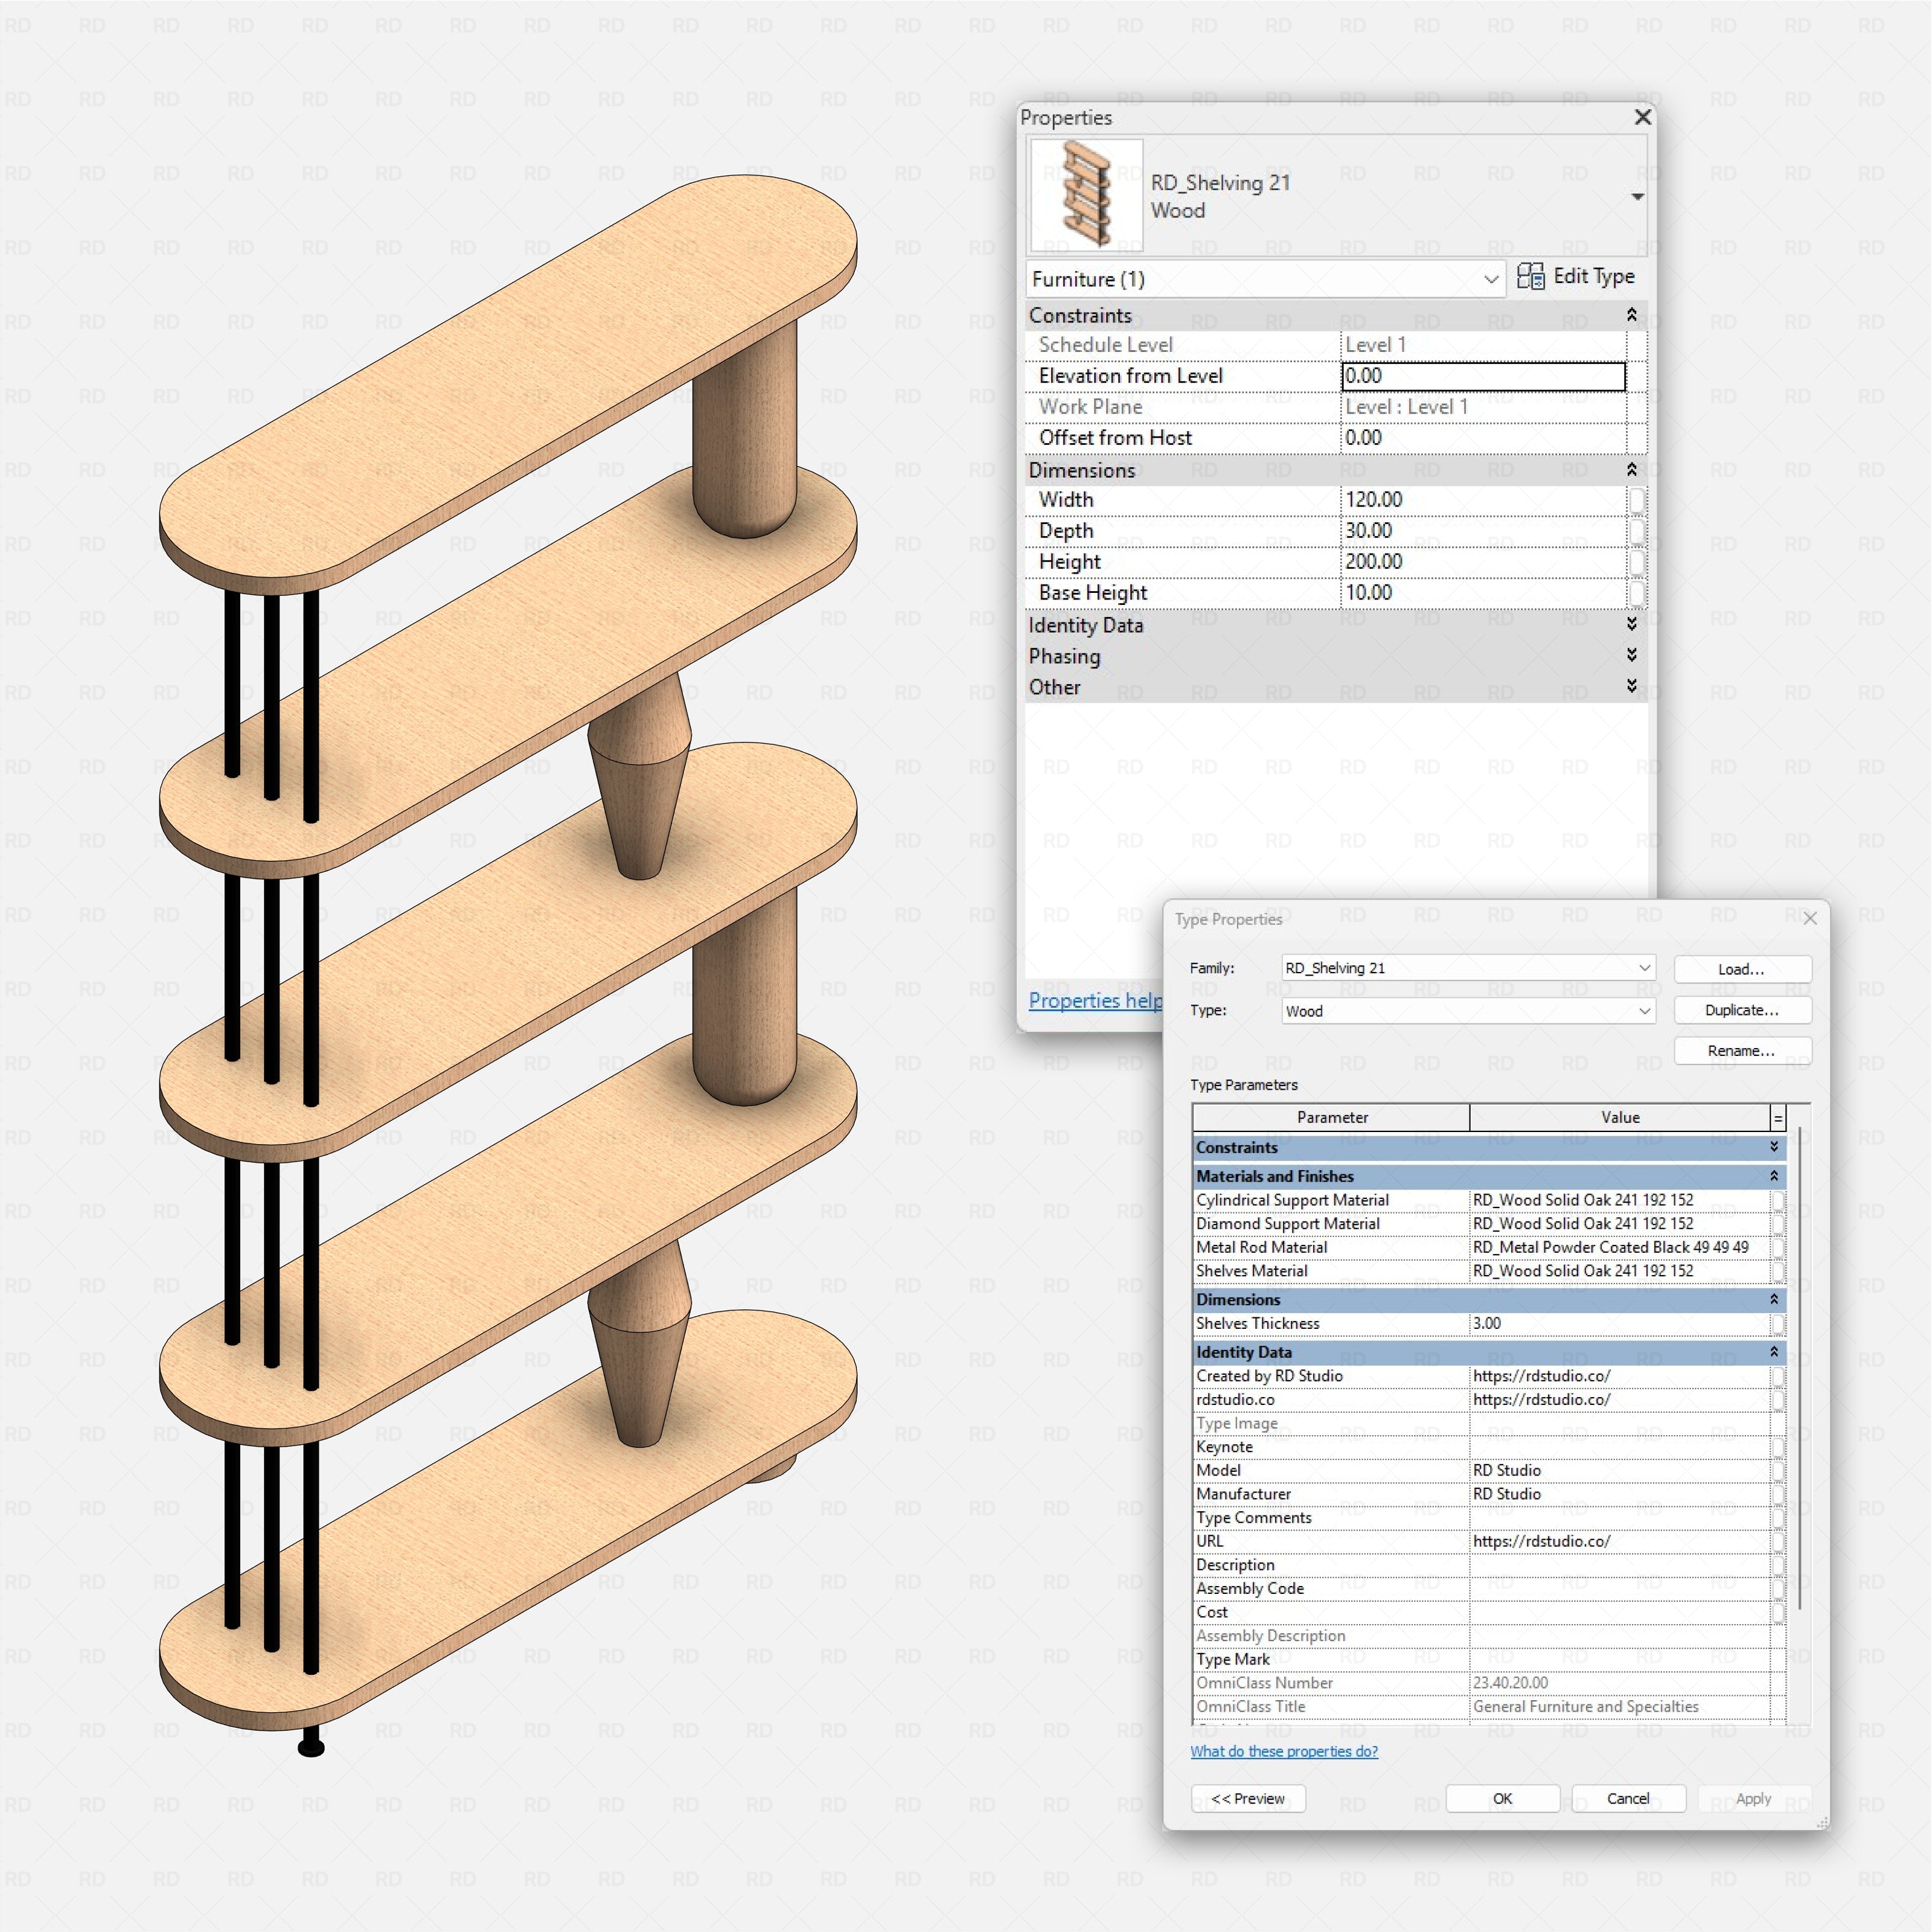1932x1932 pixels.
Task: Click the Height value 200.00
Action: [x=1483, y=562]
